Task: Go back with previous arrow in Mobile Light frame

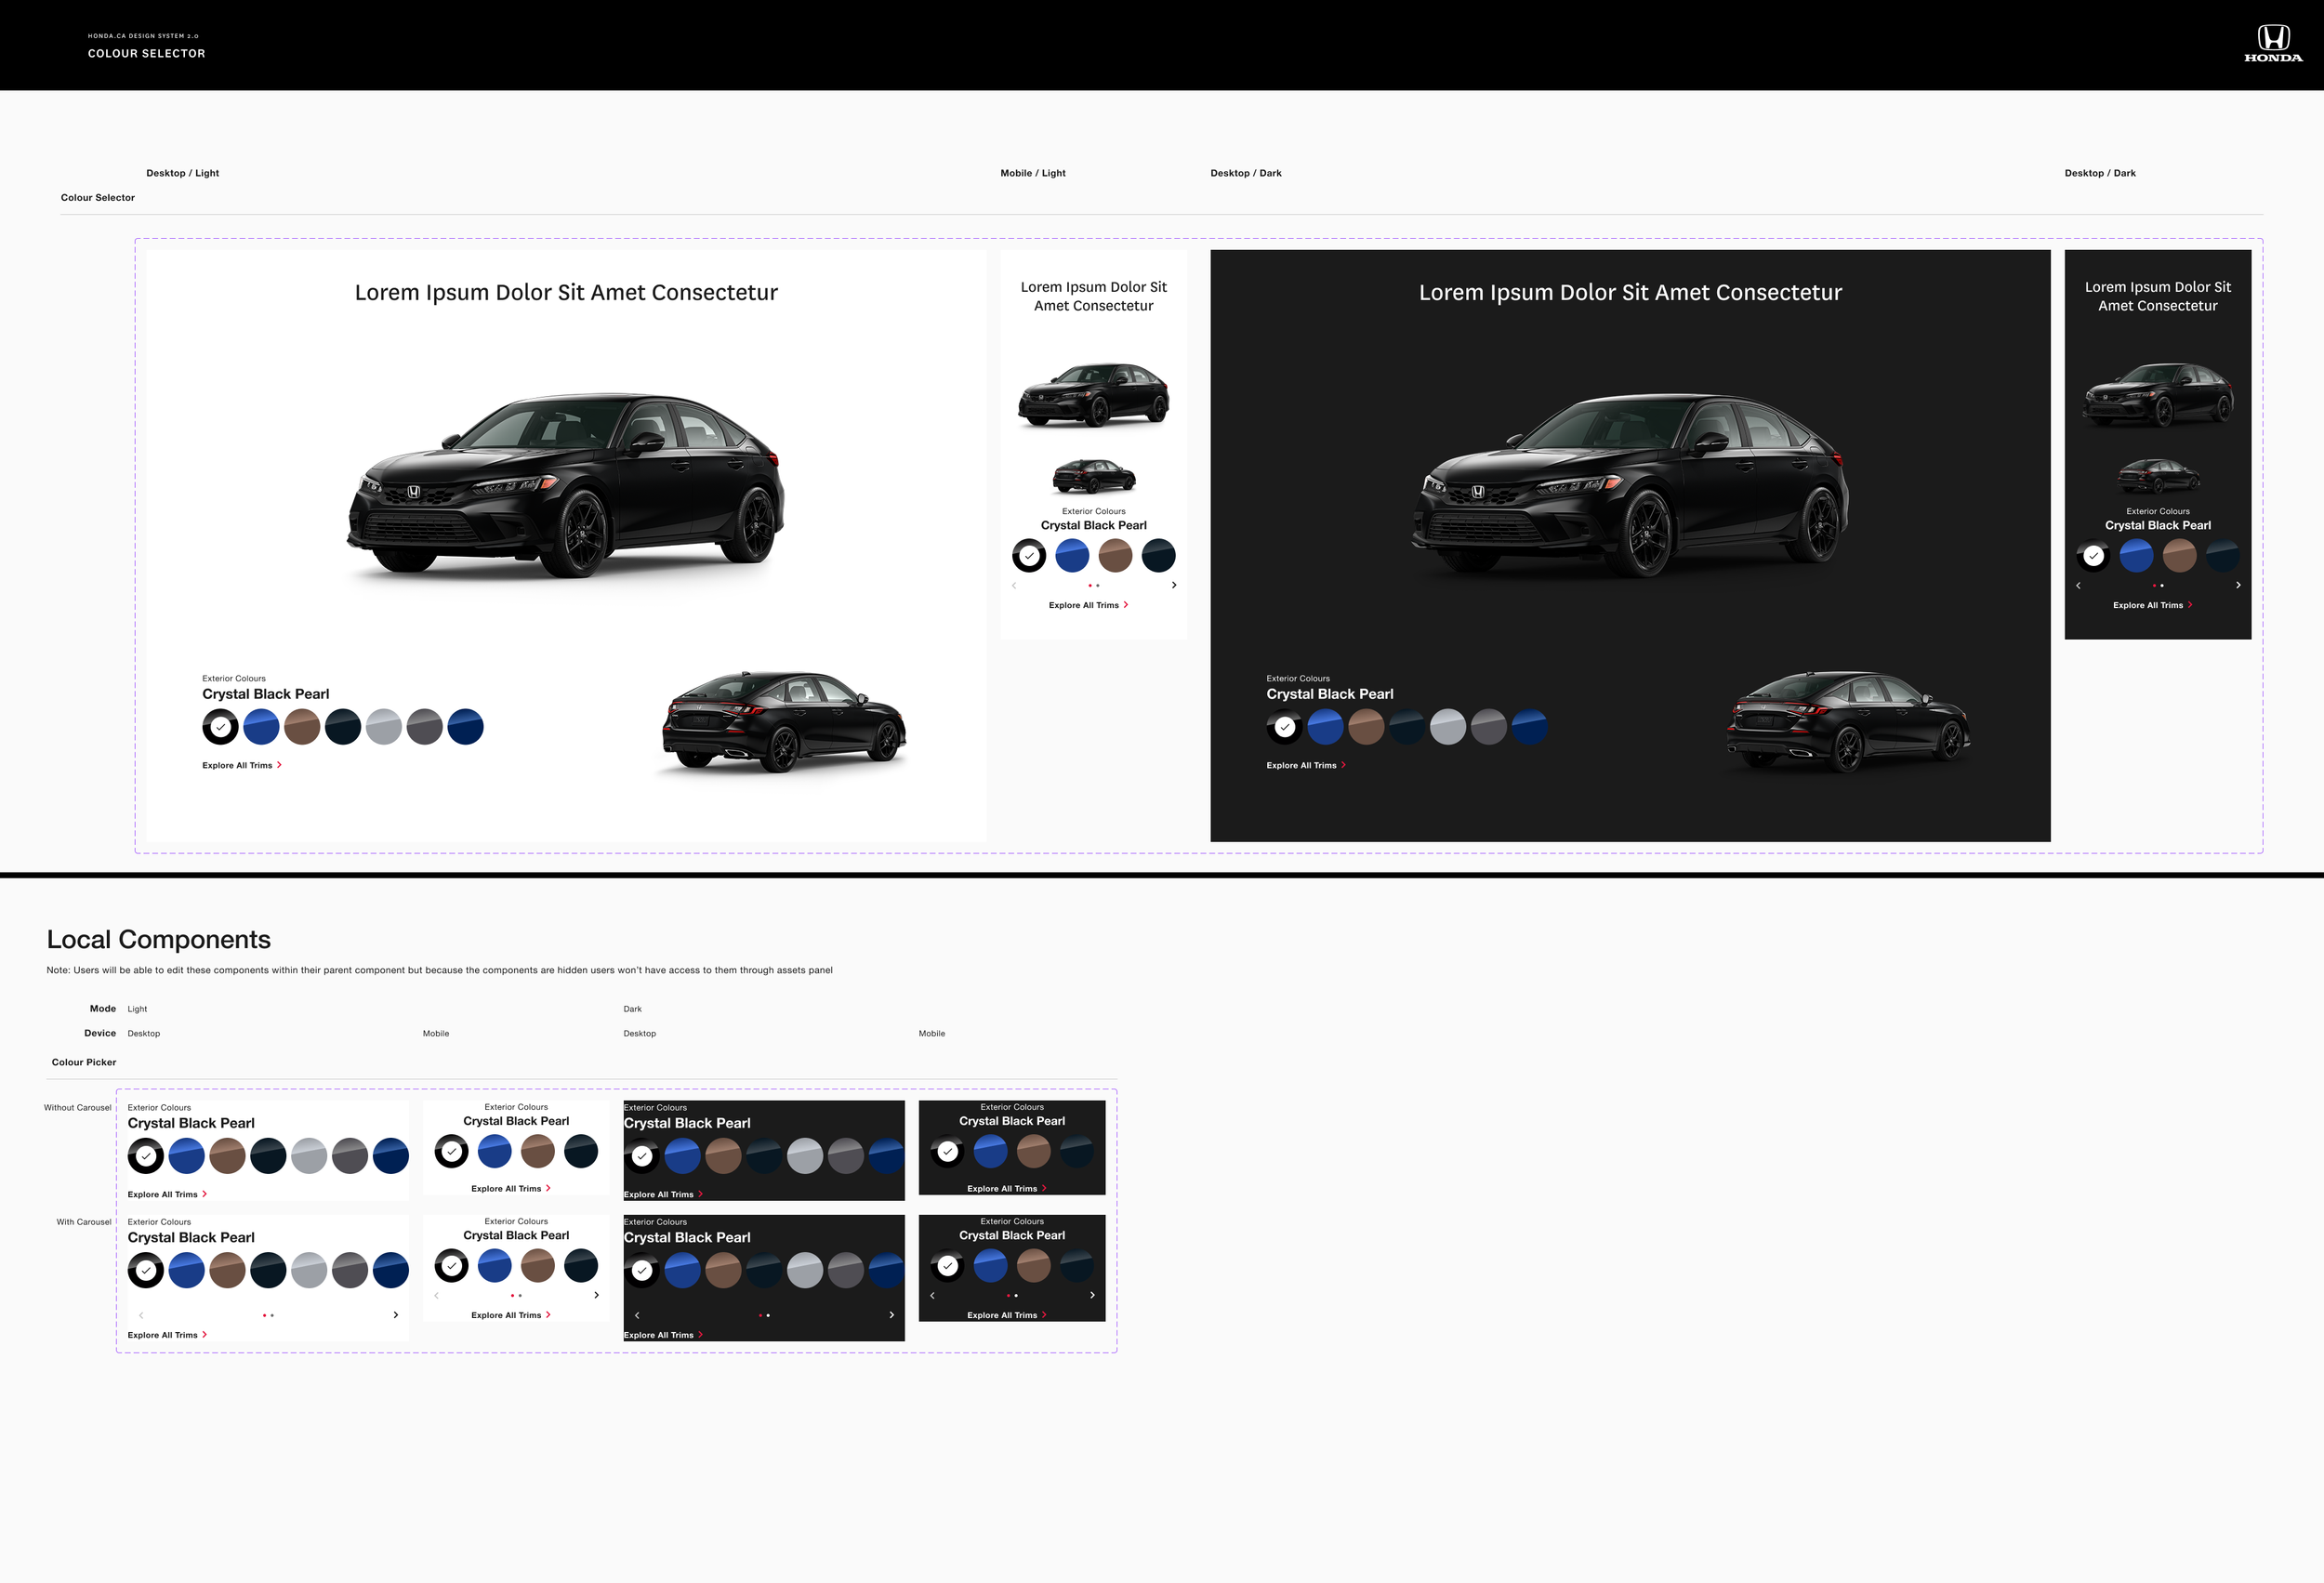Action: 1014,585
